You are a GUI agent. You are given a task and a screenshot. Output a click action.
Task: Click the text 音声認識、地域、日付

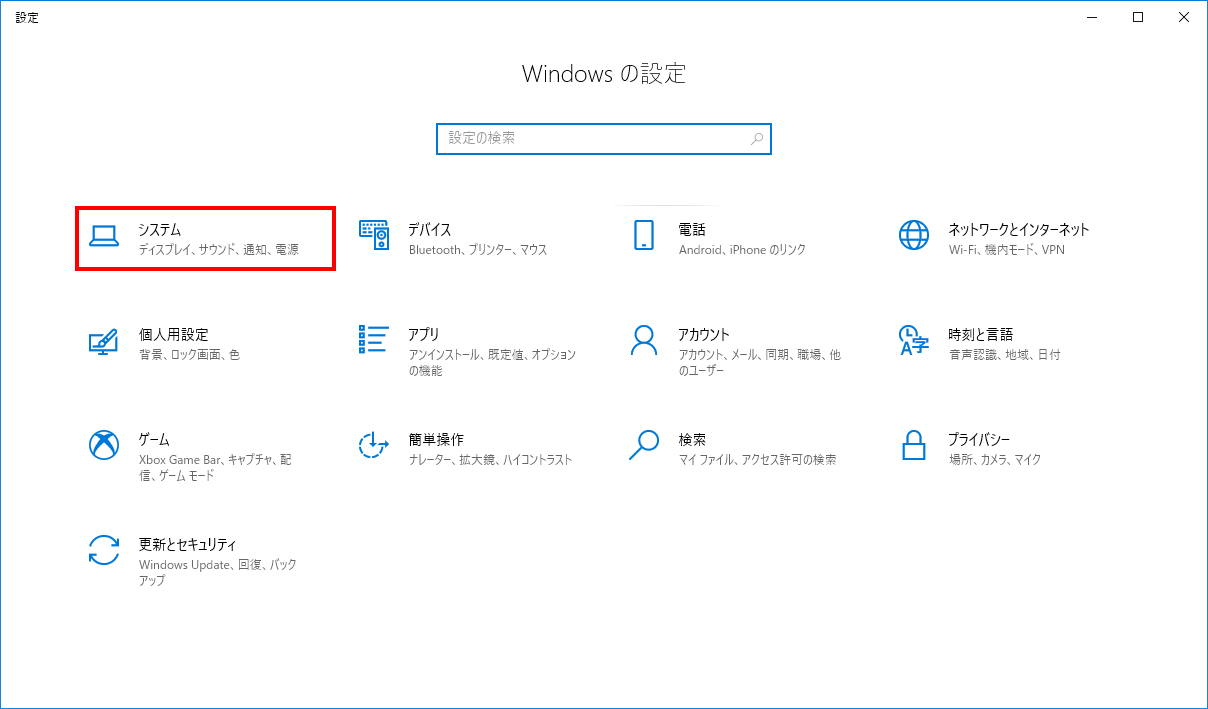pyautogui.click(x=1004, y=355)
